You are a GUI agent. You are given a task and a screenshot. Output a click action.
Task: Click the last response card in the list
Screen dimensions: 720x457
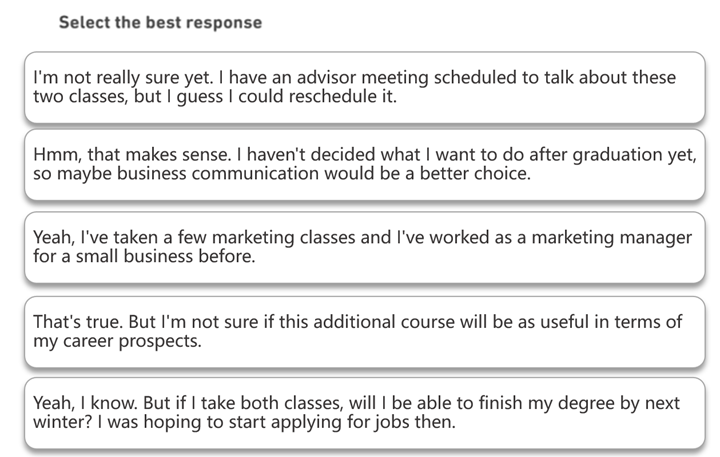(365, 413)
